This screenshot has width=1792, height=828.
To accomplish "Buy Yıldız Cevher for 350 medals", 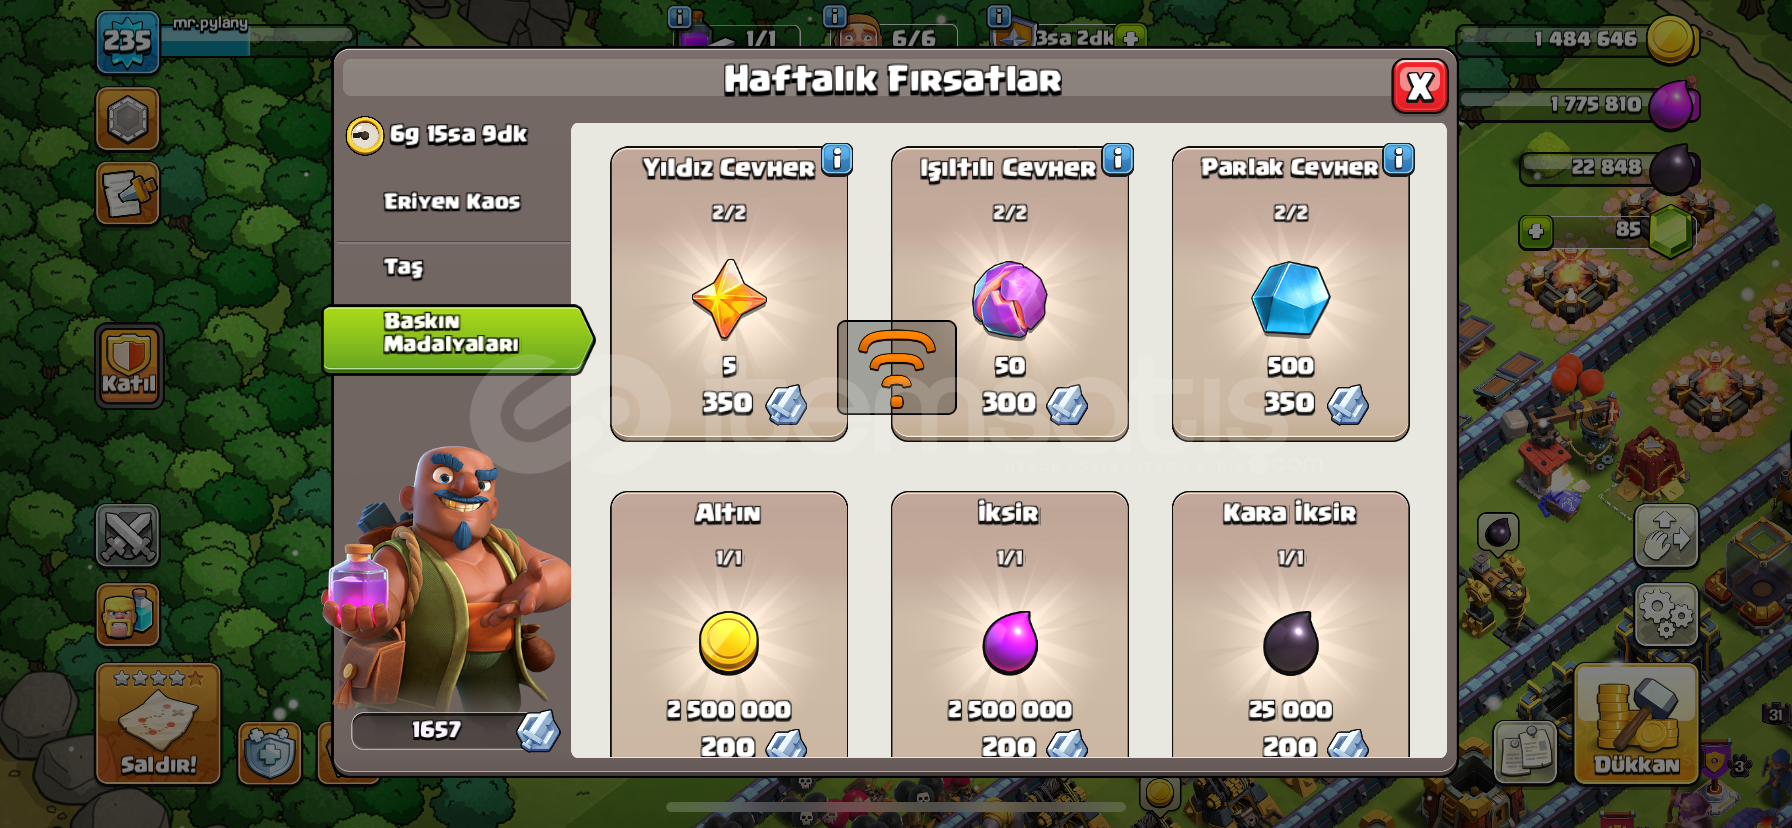I will click(x=729, y=294).
